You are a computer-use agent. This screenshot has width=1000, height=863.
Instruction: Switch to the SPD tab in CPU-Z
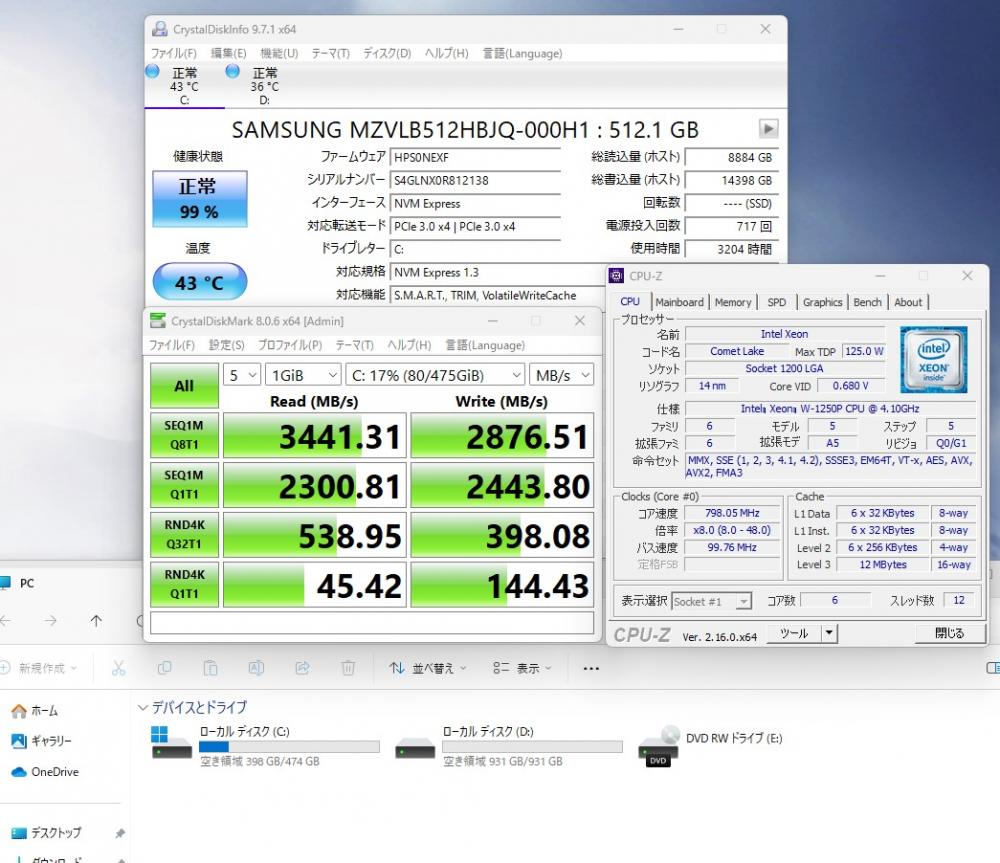tap(776, 302)
